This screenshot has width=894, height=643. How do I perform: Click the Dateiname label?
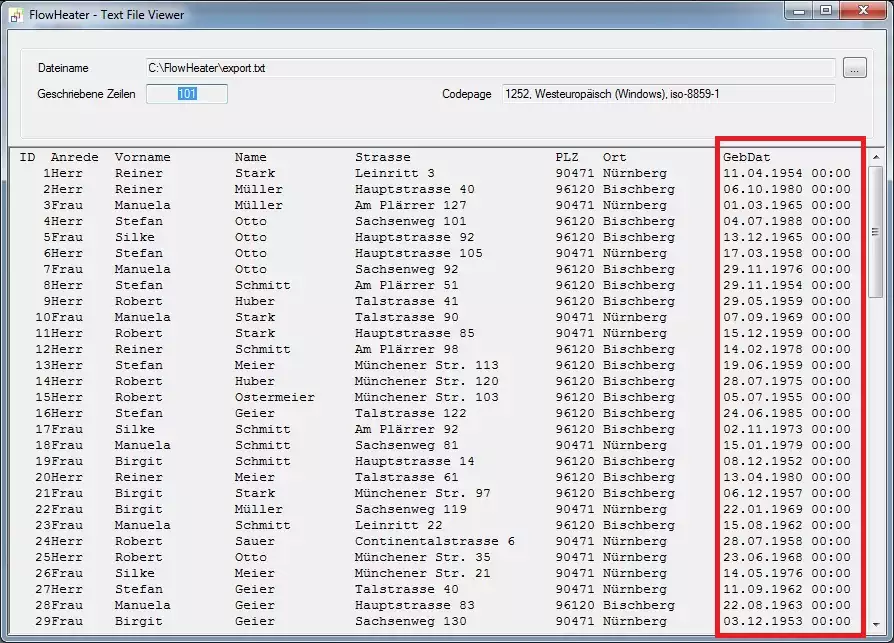[x=63, y=68]
